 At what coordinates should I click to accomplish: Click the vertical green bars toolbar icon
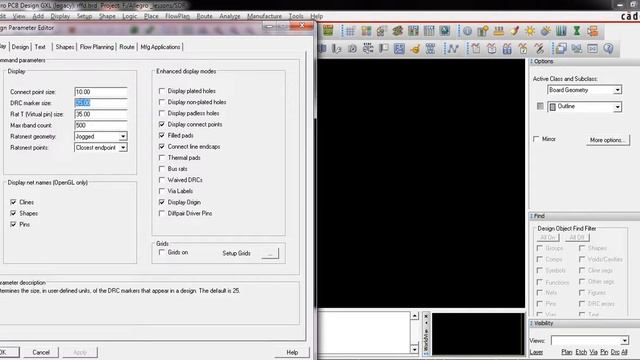click(561, 31)
